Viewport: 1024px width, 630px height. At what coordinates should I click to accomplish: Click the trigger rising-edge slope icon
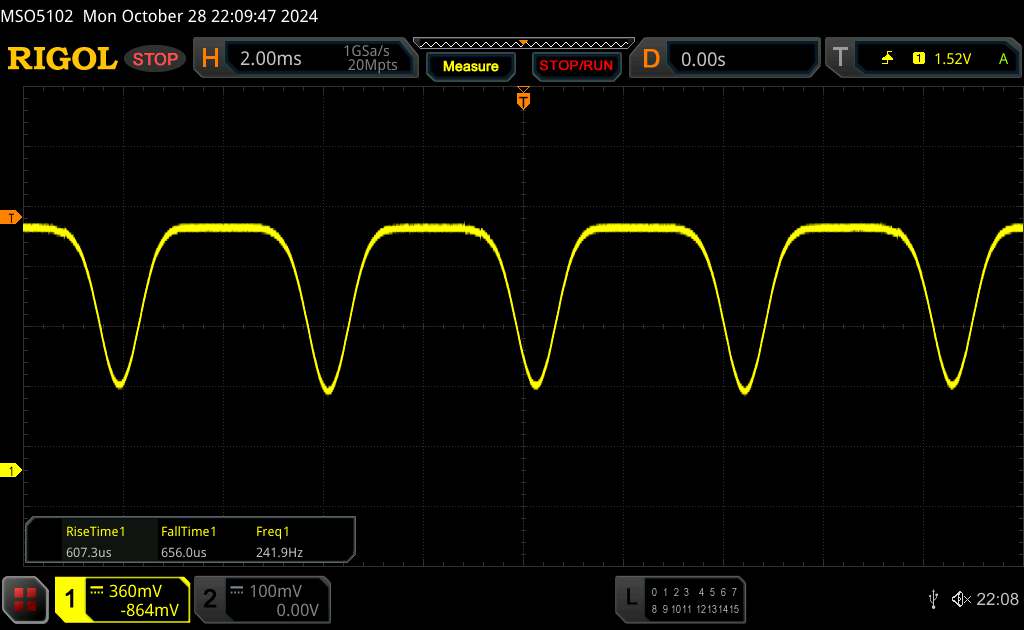click(887, 59)
